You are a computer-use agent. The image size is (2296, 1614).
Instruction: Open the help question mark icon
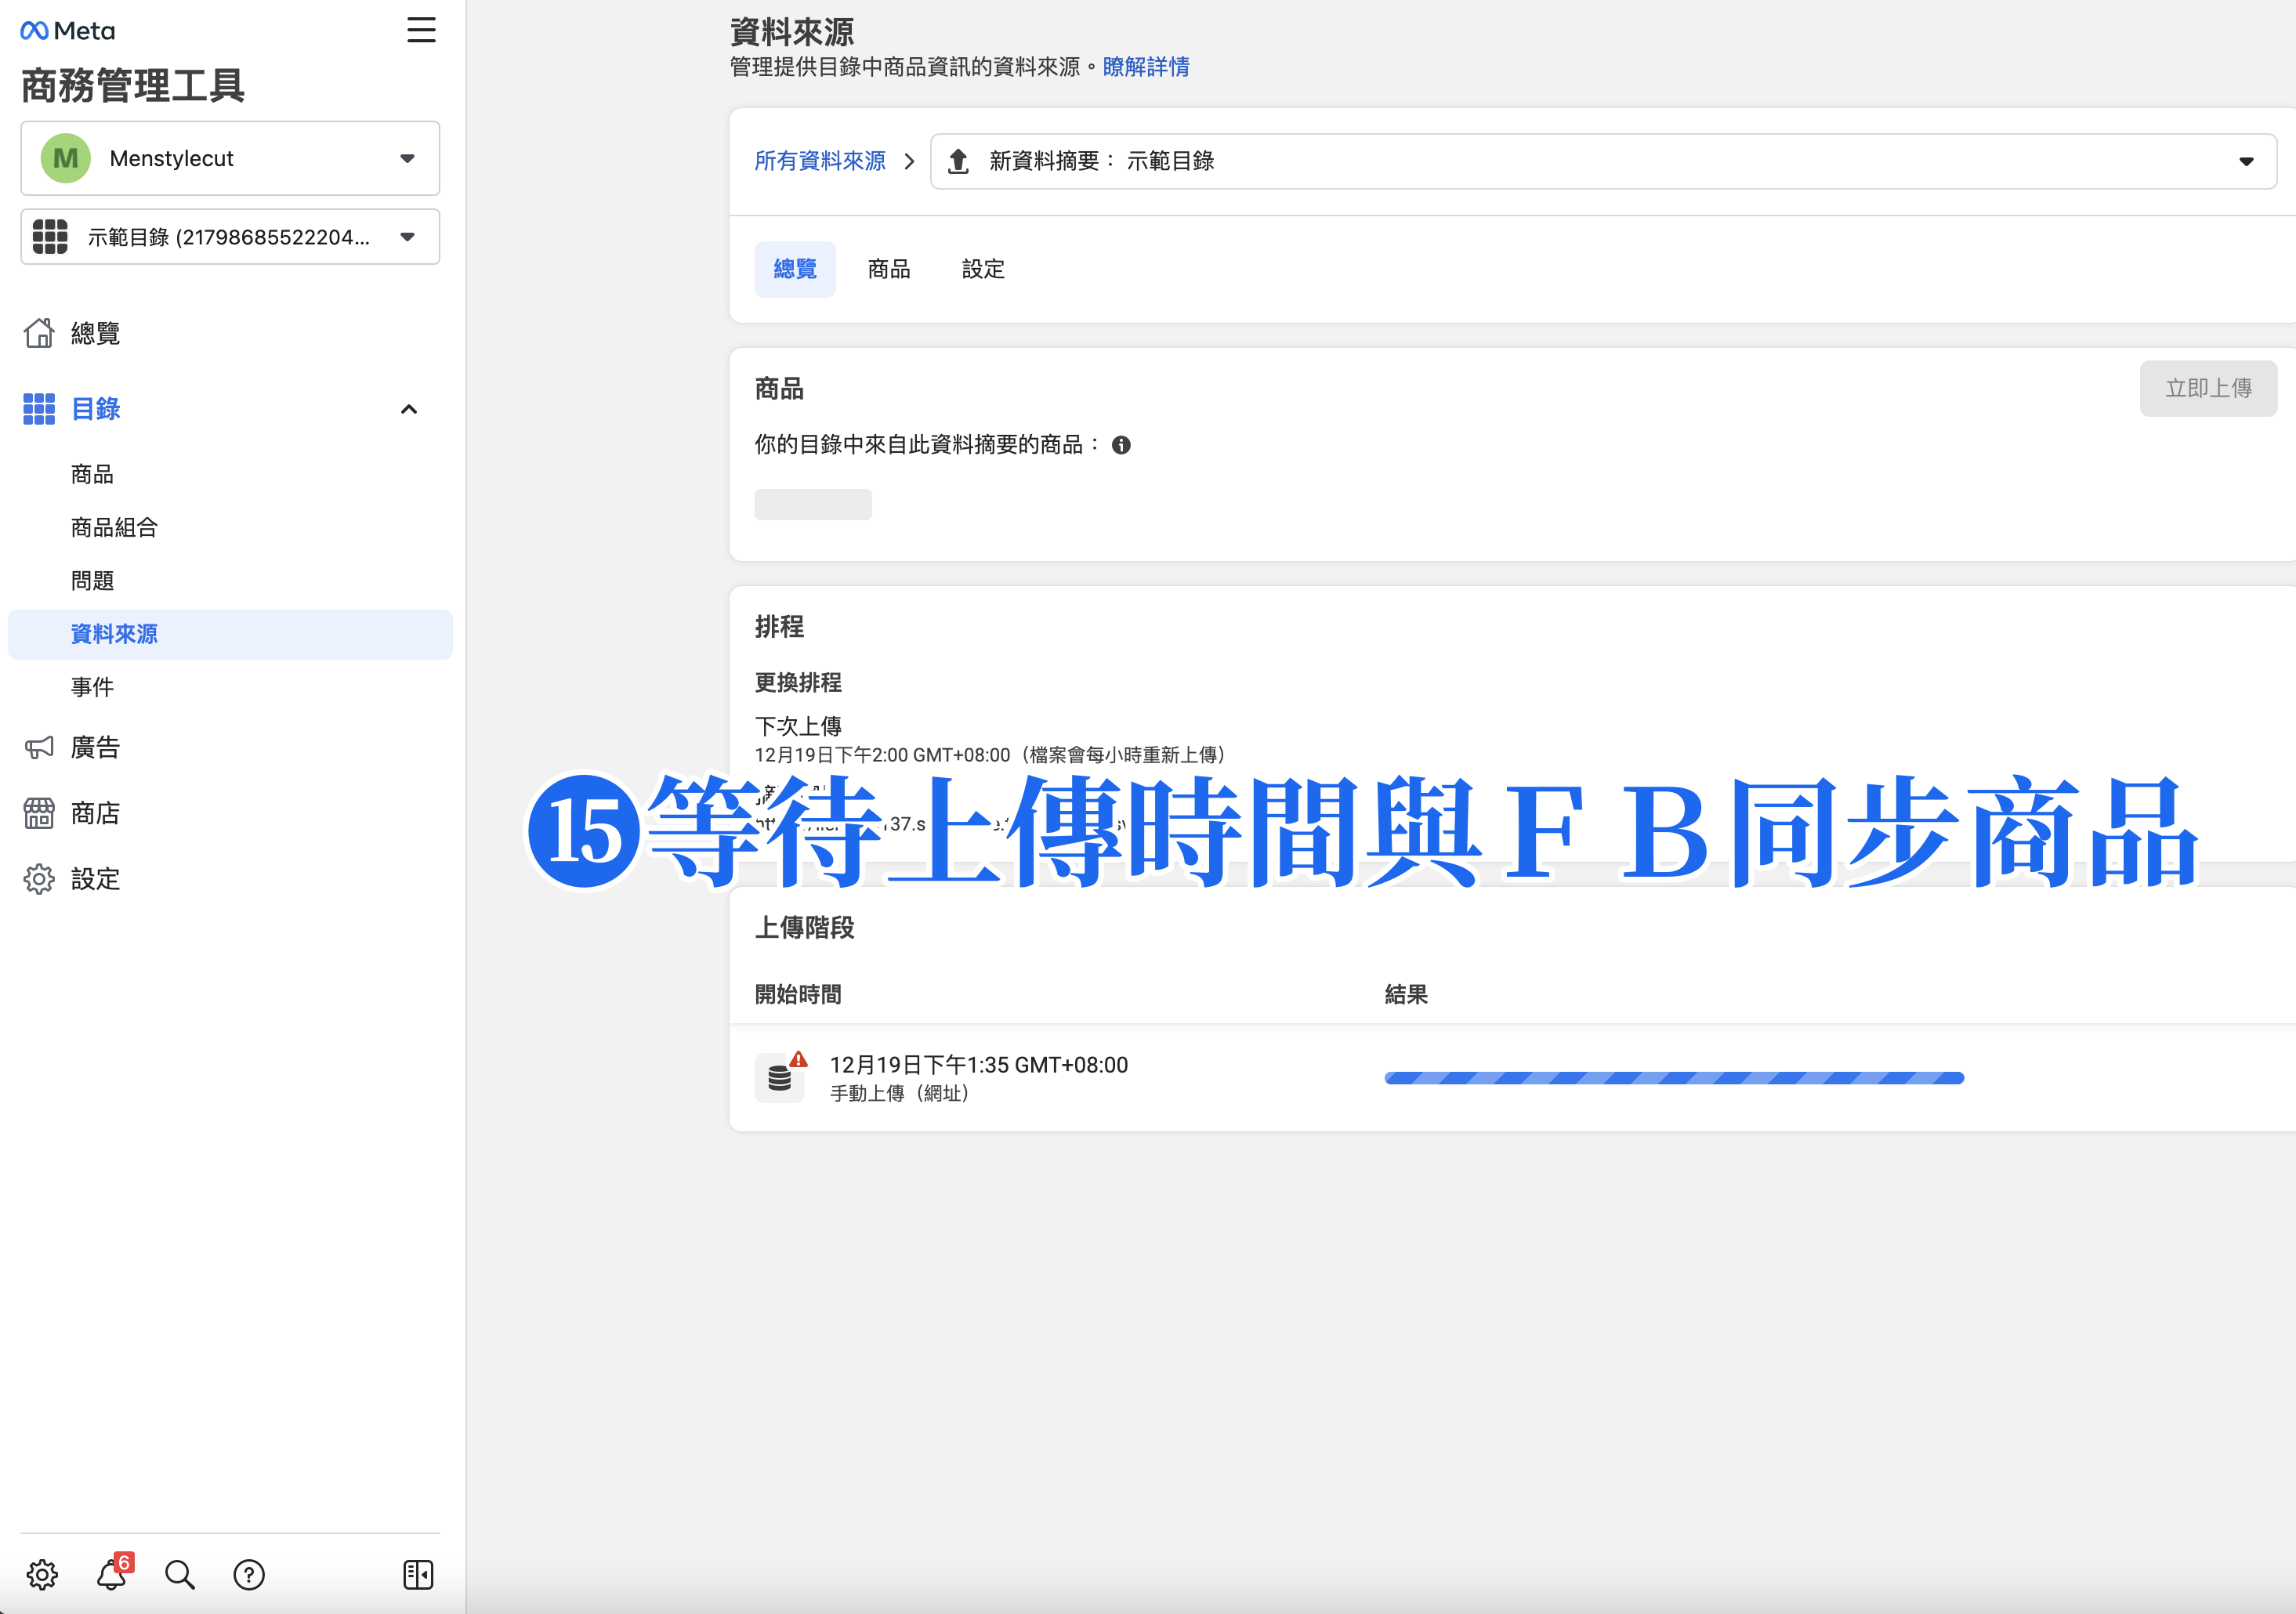(x=249, y=1575)
